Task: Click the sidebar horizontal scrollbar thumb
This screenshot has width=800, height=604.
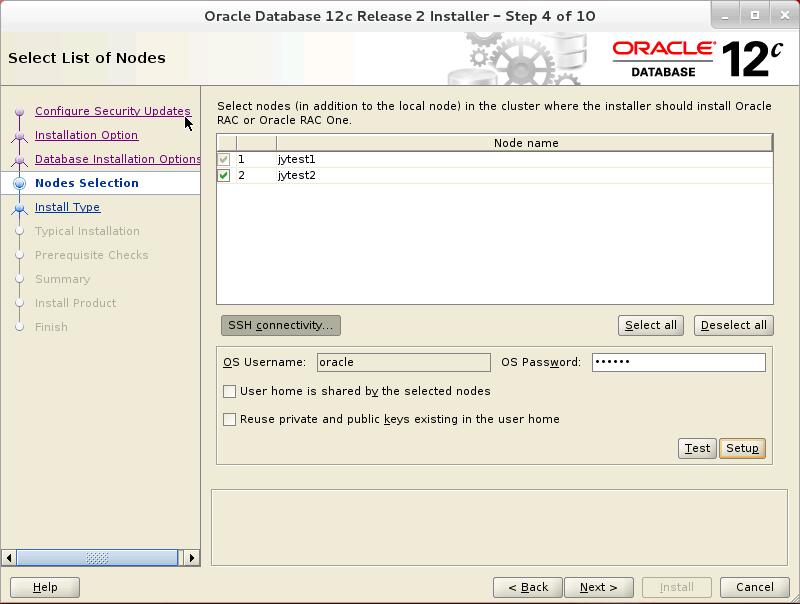Action: 97,558
